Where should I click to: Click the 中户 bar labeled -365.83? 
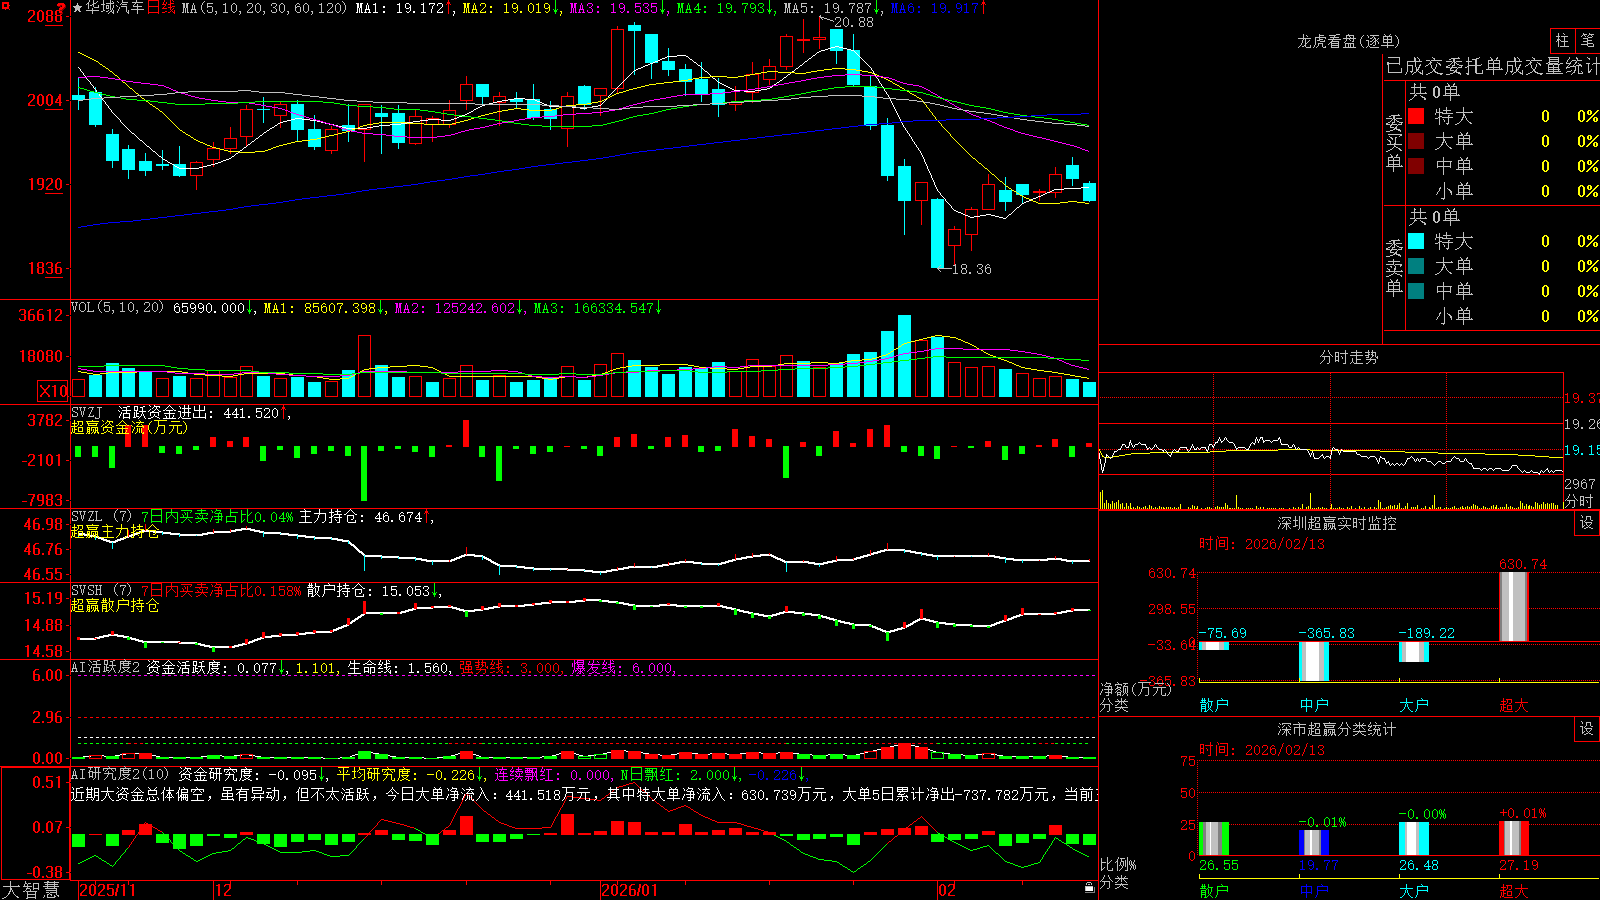1314,661
